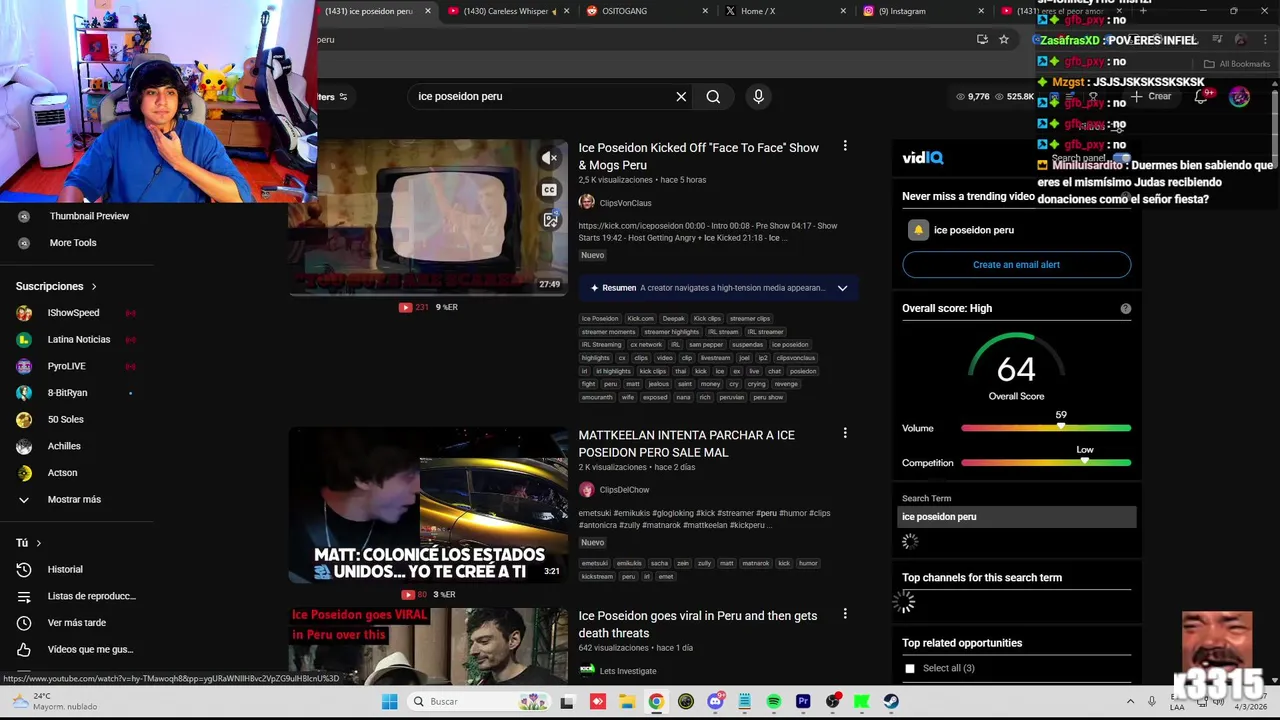This screenshot has height=720, width=1280.
Task: Play the Face To Face video thumbnail
Action: [x=428, y=217]
